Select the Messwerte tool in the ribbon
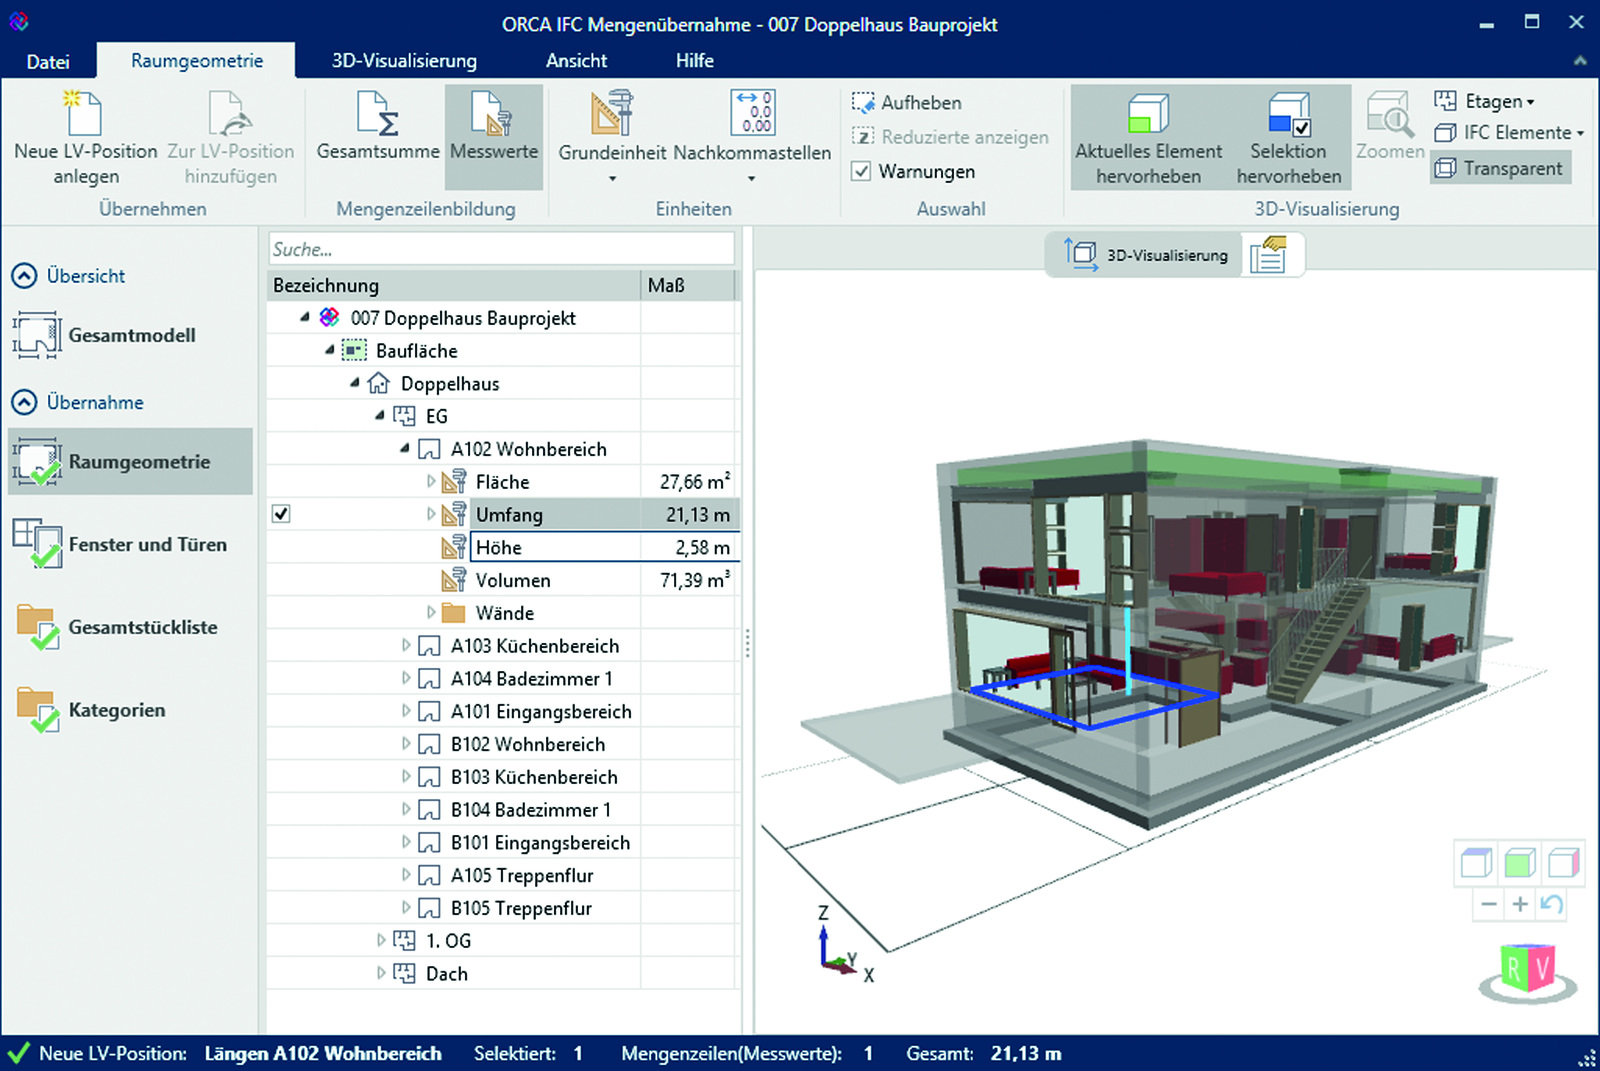Image resolution: width=1600 pixels, height=1071 pixels. [x=494, y=135]
